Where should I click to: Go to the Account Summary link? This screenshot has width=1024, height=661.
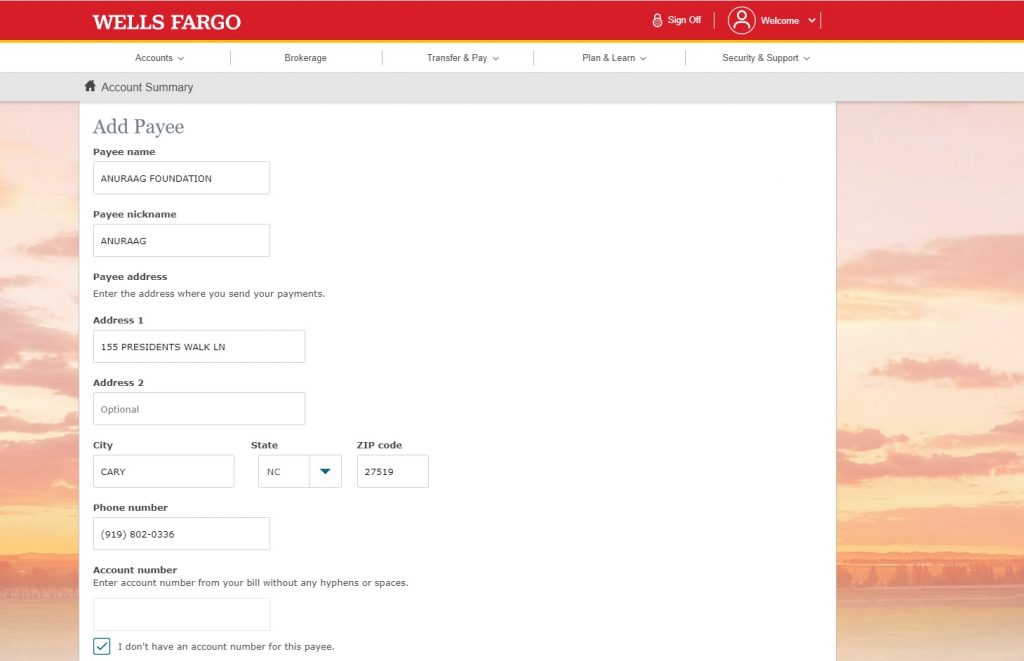click(x=147, y=87)
